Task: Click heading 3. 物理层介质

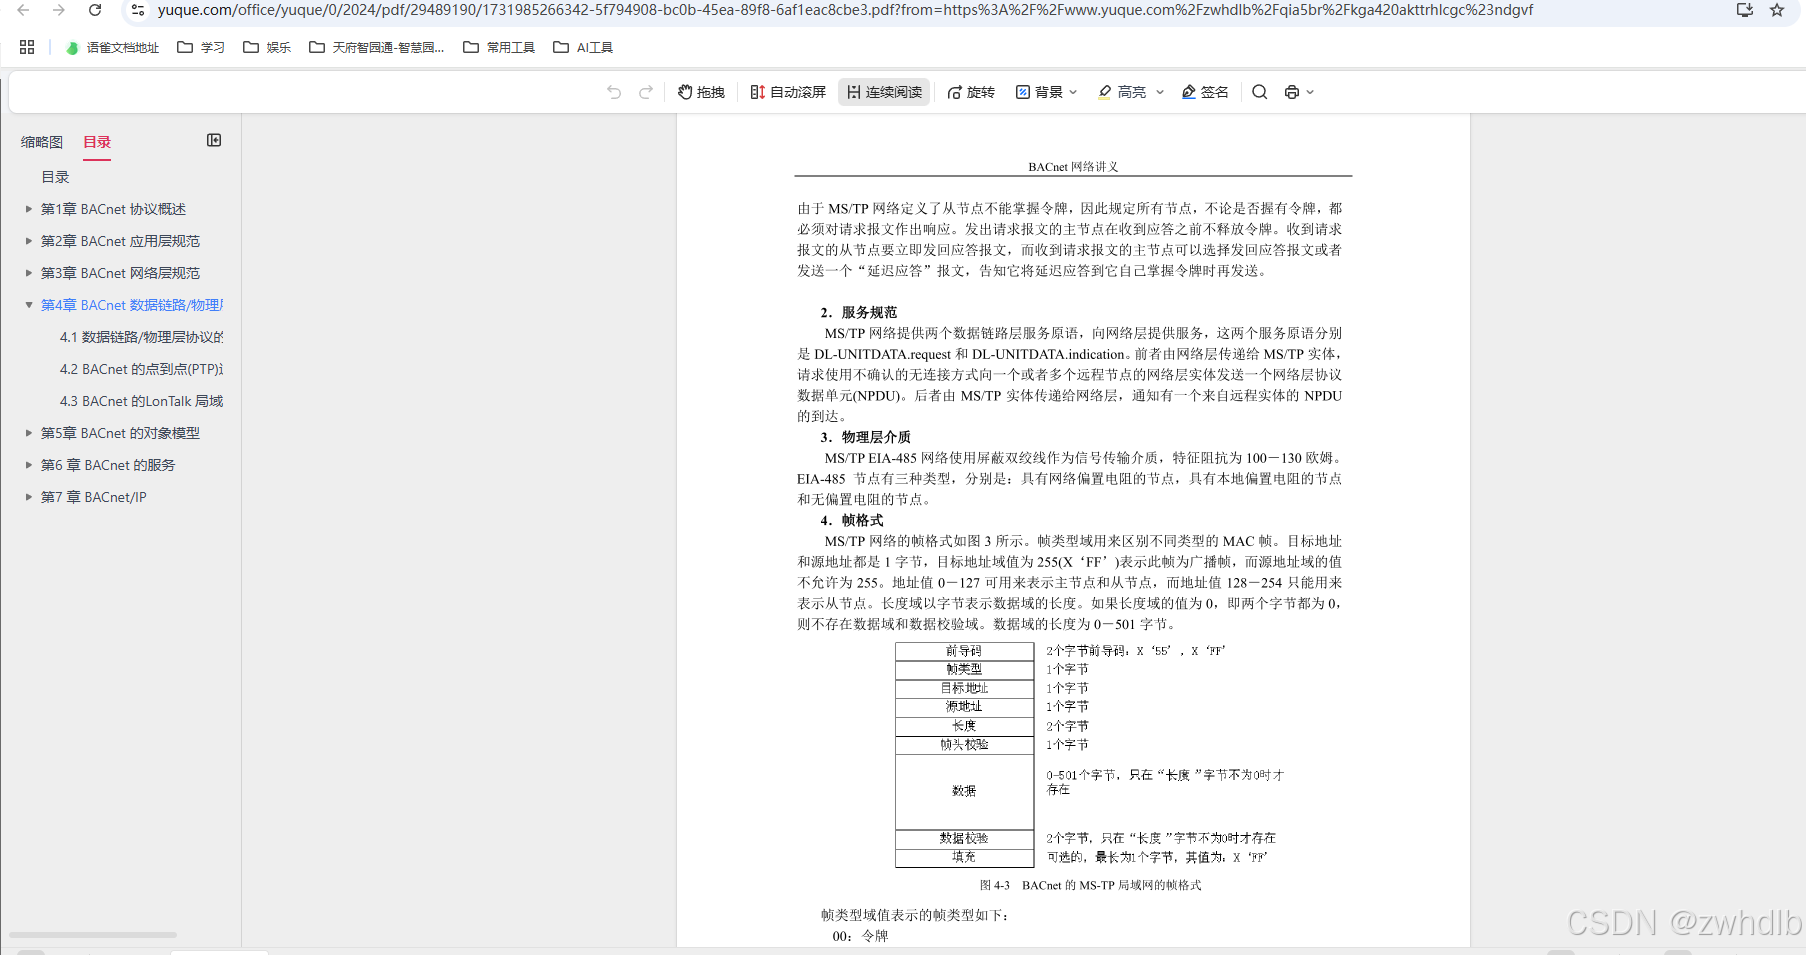Action: [865, 437]
